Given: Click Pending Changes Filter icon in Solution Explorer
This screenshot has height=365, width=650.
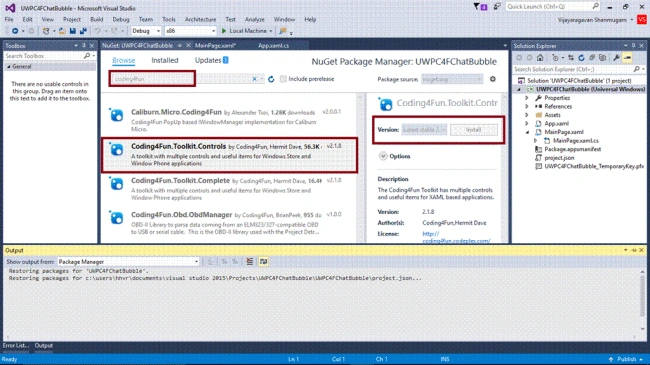Looking at the screenshot, I should click(x=555, y=58).
